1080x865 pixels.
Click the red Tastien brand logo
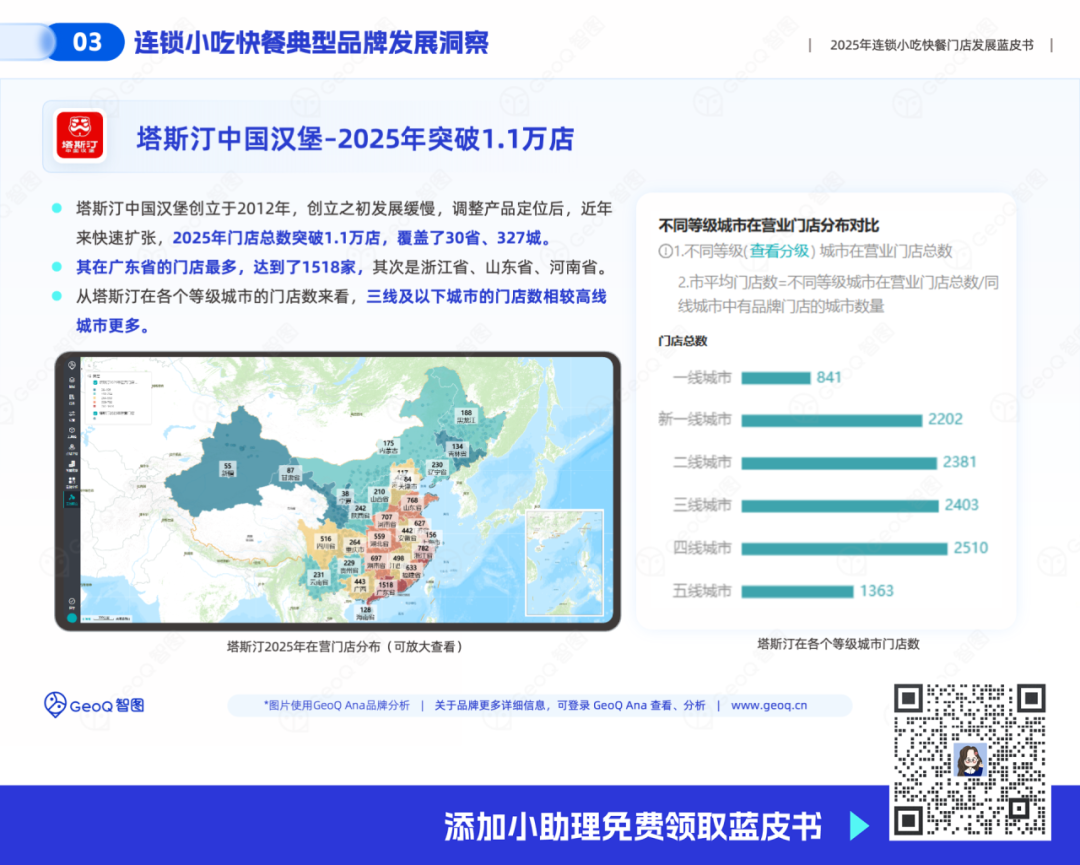pos(80,137)
